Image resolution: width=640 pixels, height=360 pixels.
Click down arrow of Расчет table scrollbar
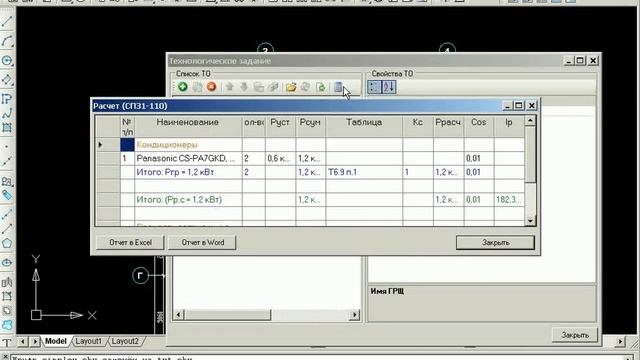click(x=530, y=221)
